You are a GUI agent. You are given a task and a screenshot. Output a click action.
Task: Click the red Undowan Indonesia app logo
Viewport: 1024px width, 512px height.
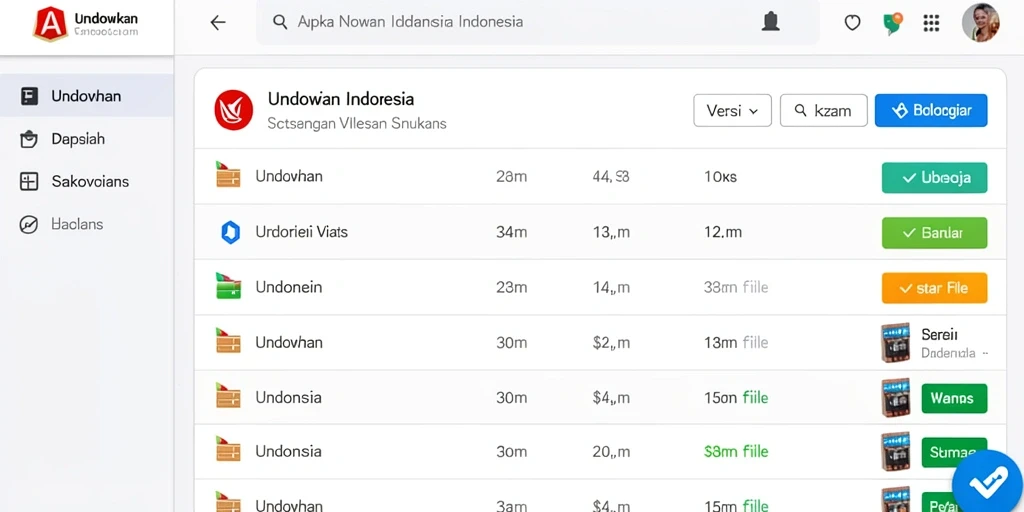click(x=233, y=110)
